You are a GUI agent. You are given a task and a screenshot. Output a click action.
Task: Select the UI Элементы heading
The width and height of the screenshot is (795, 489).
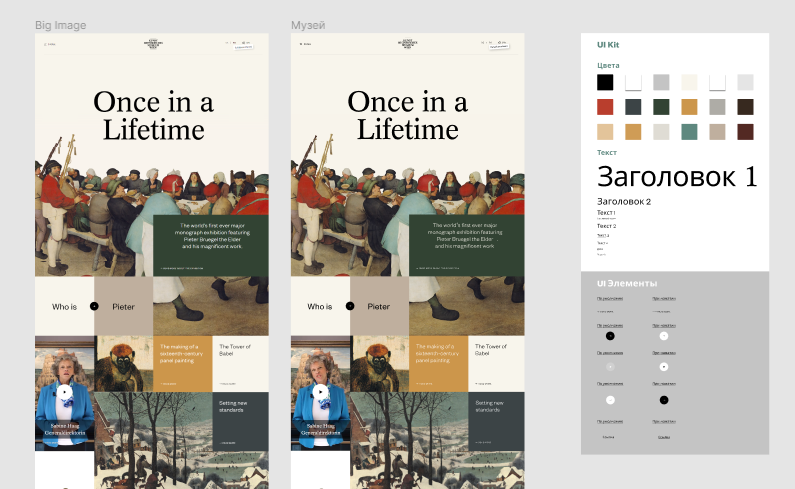[627, 284]
